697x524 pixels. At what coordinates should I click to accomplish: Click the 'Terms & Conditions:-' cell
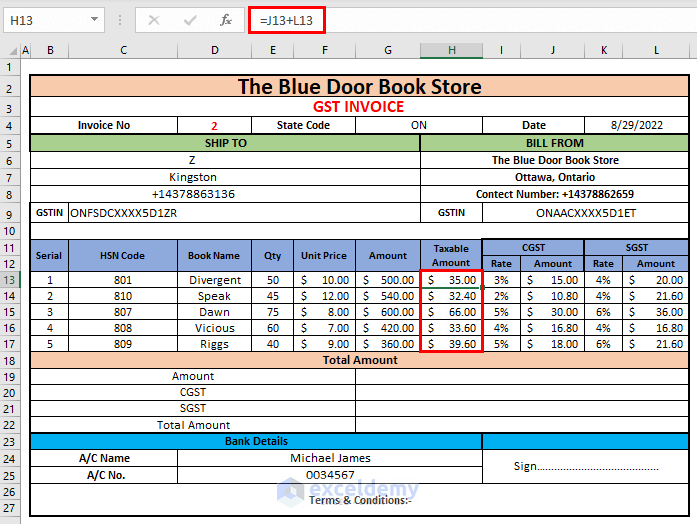click(x=359, y=500)
